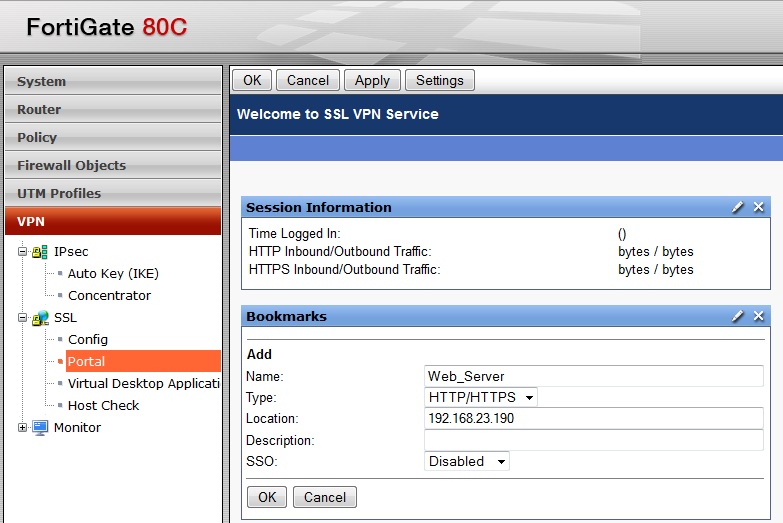Click the Settings button in top toolbar
783x523 pixels.
[x=440, y=80]
